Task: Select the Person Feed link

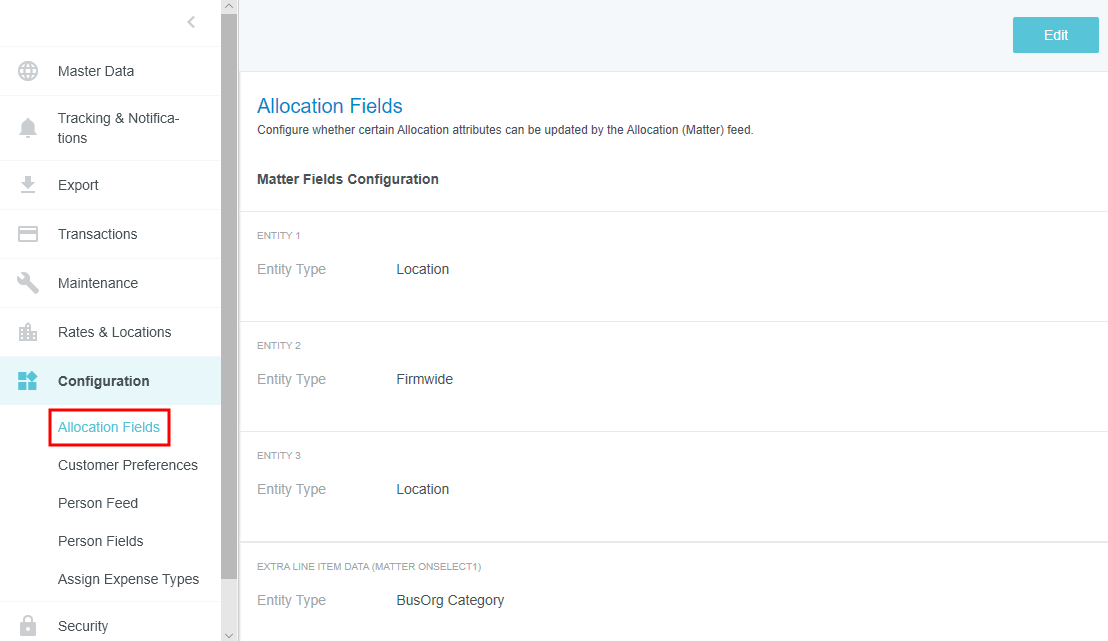Action: [98, 503]
